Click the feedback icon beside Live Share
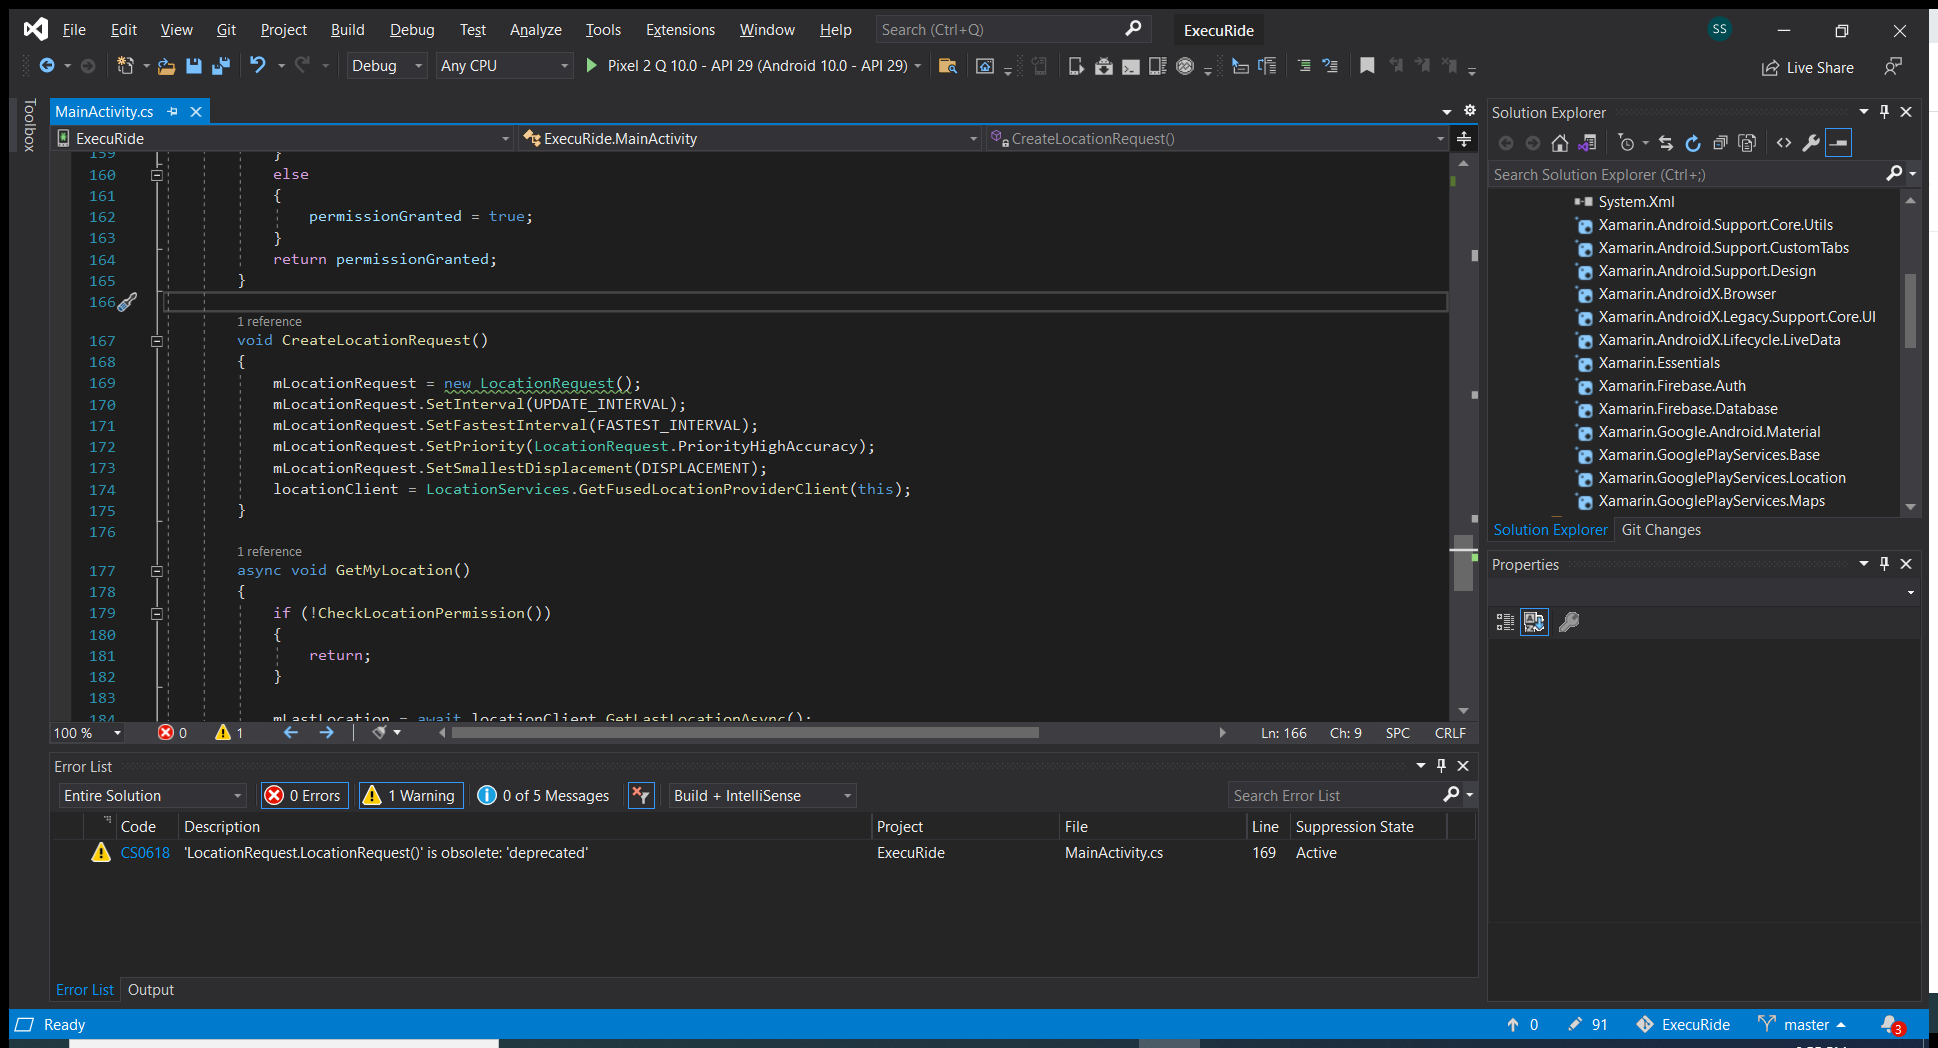Viewport: 1938px width, 1048px height. tap(1892, 67)
